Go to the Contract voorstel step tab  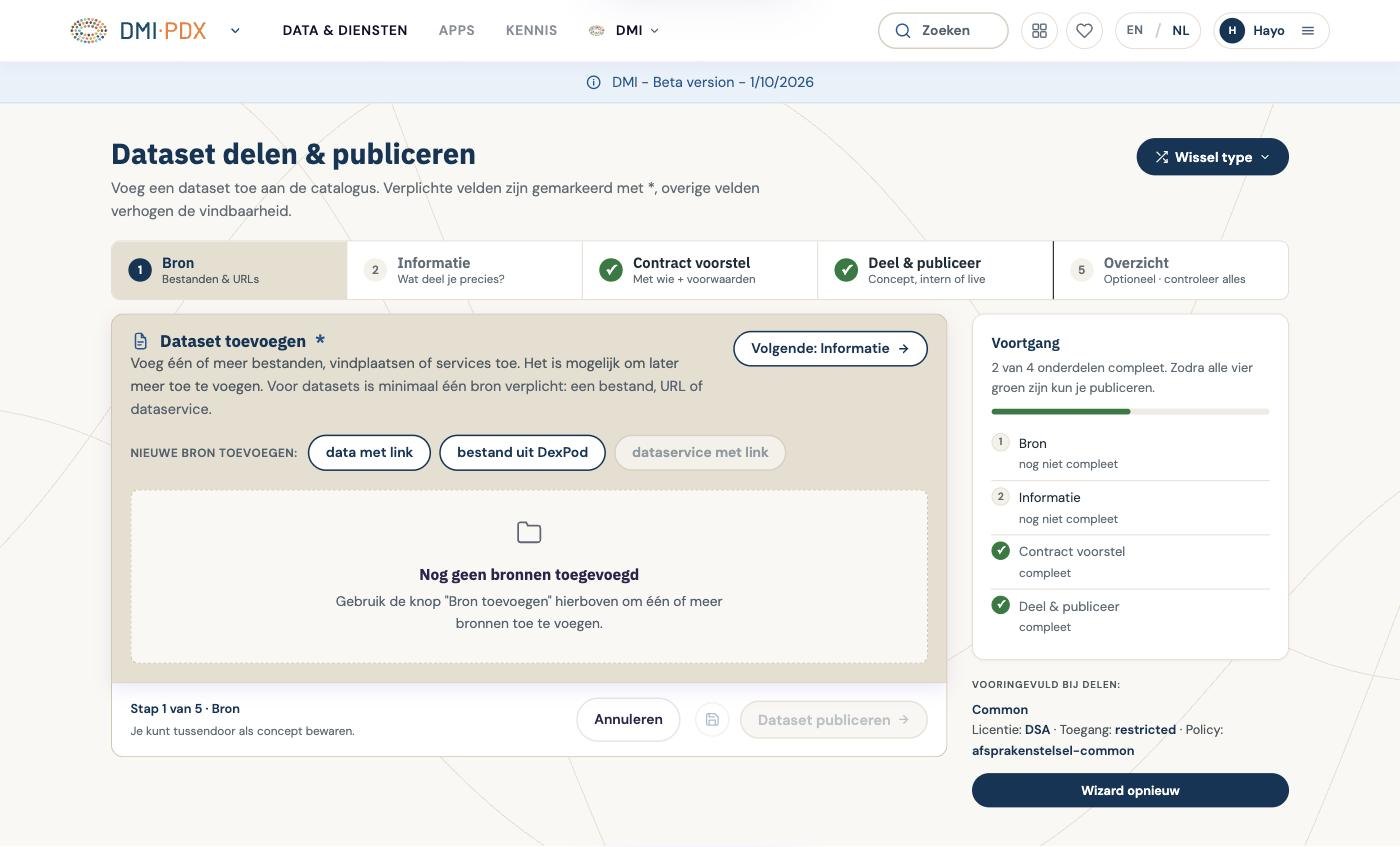(x=700, y=270)
